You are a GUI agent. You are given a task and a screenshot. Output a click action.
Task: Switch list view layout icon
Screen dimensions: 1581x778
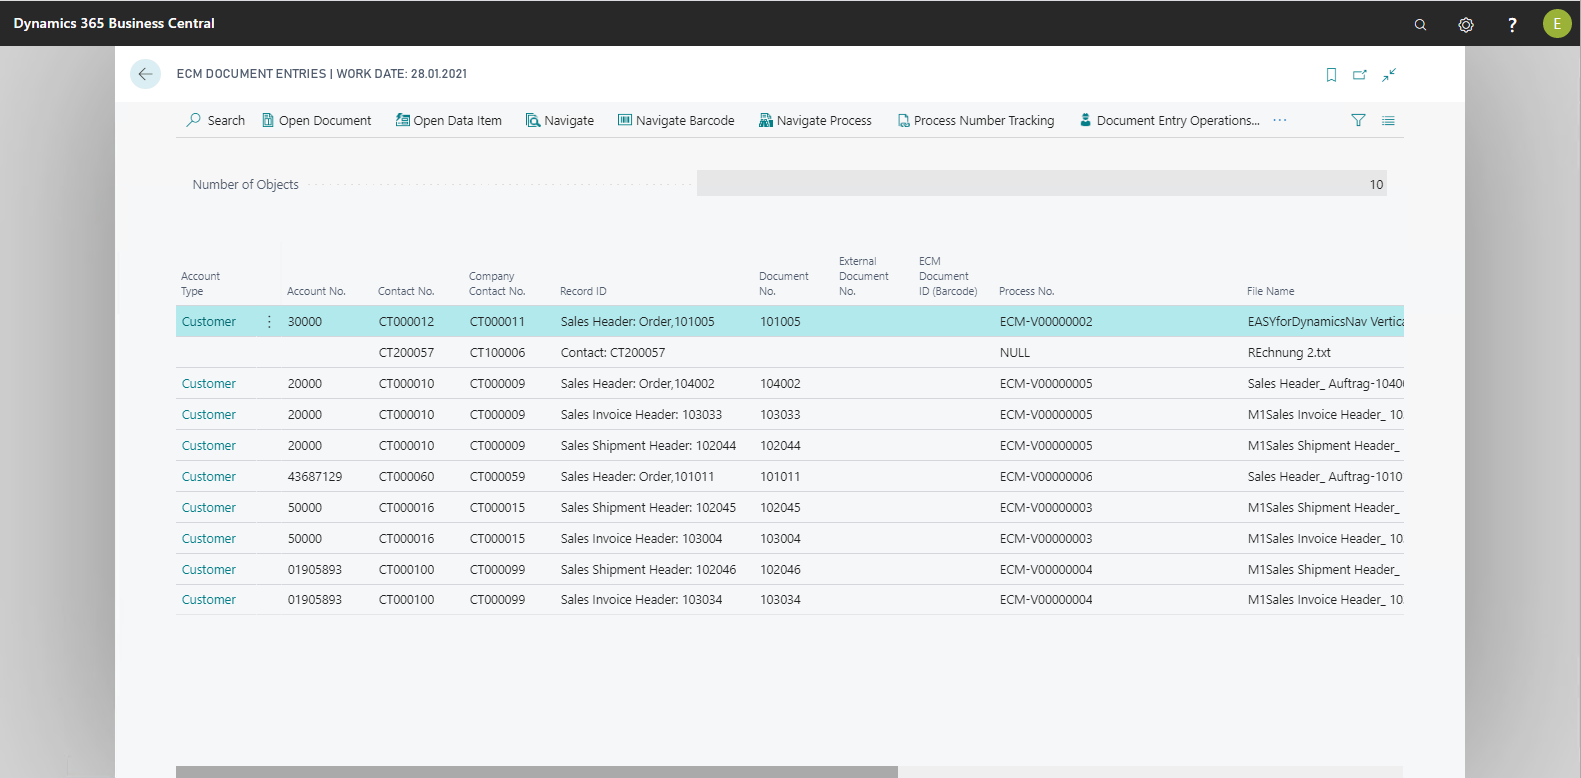tap(1388, 121)
